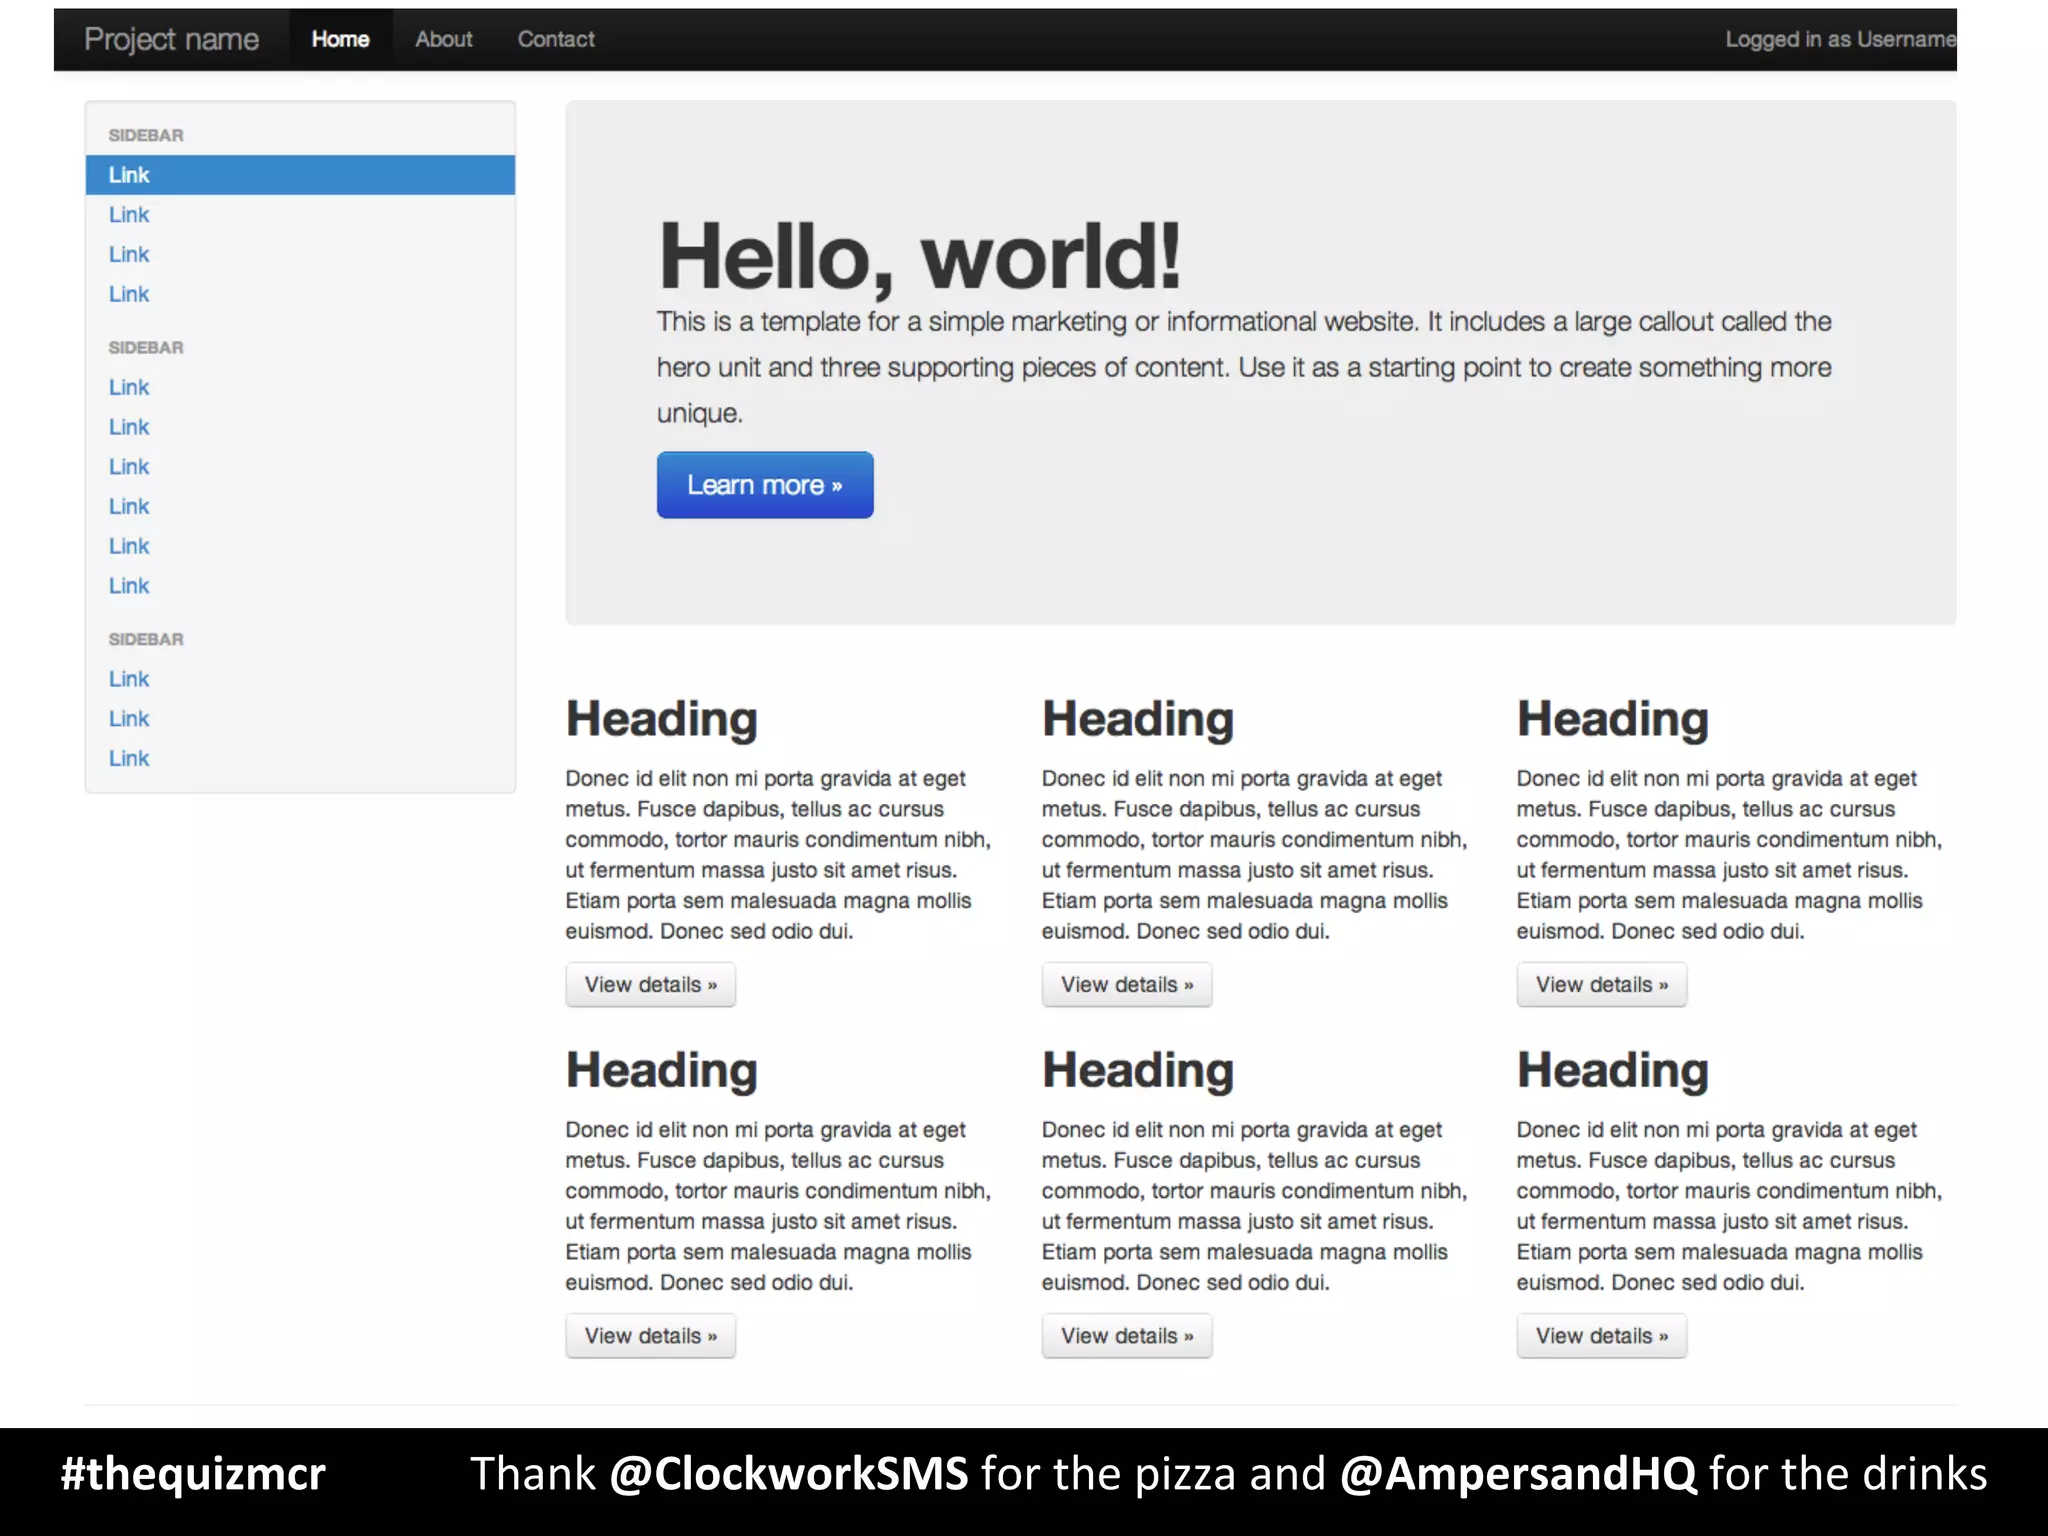This screenshot has height=1536, width=2048.
Task: Open the About navbar item
Action: click(x=443, y=39)
